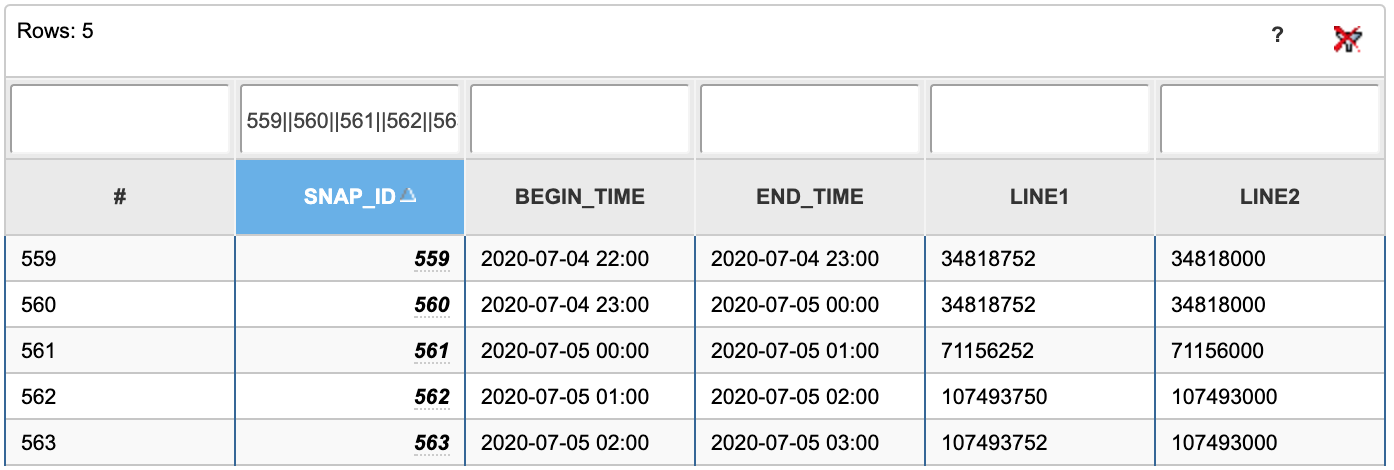The height and width of the screenshot is (470, 1394).
Task: Focus the filter box above LINE1
Action: (x=1040, y=120)
